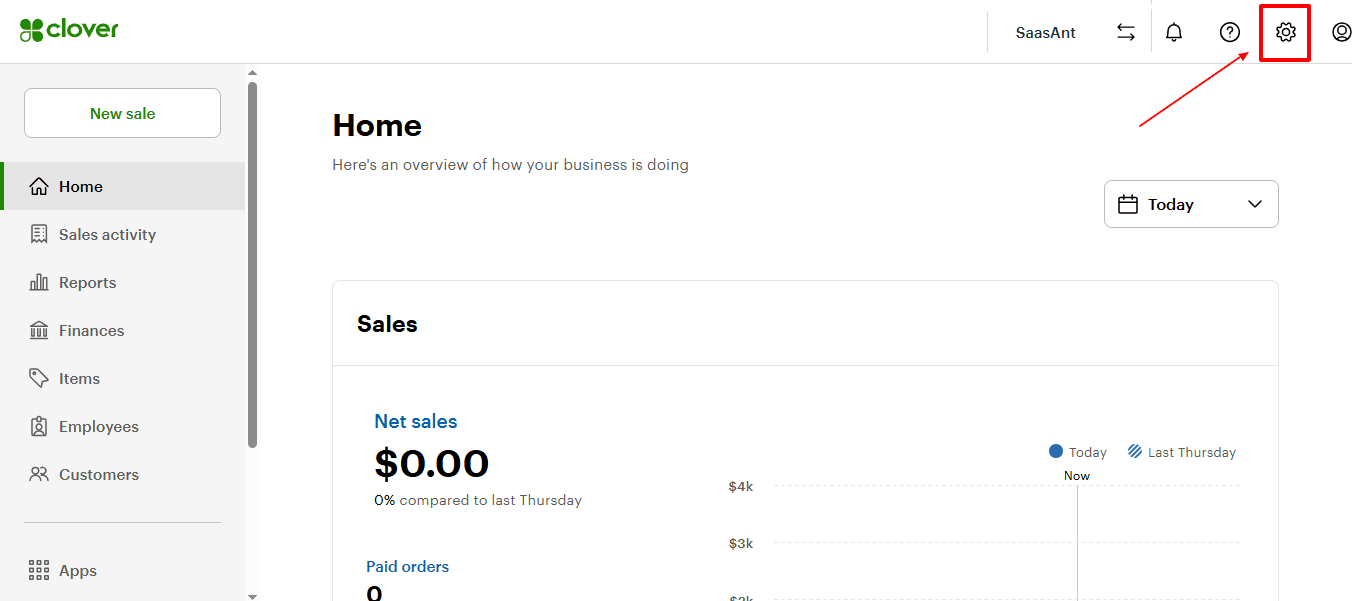Click the Paid orders link

tap(408, 566)
